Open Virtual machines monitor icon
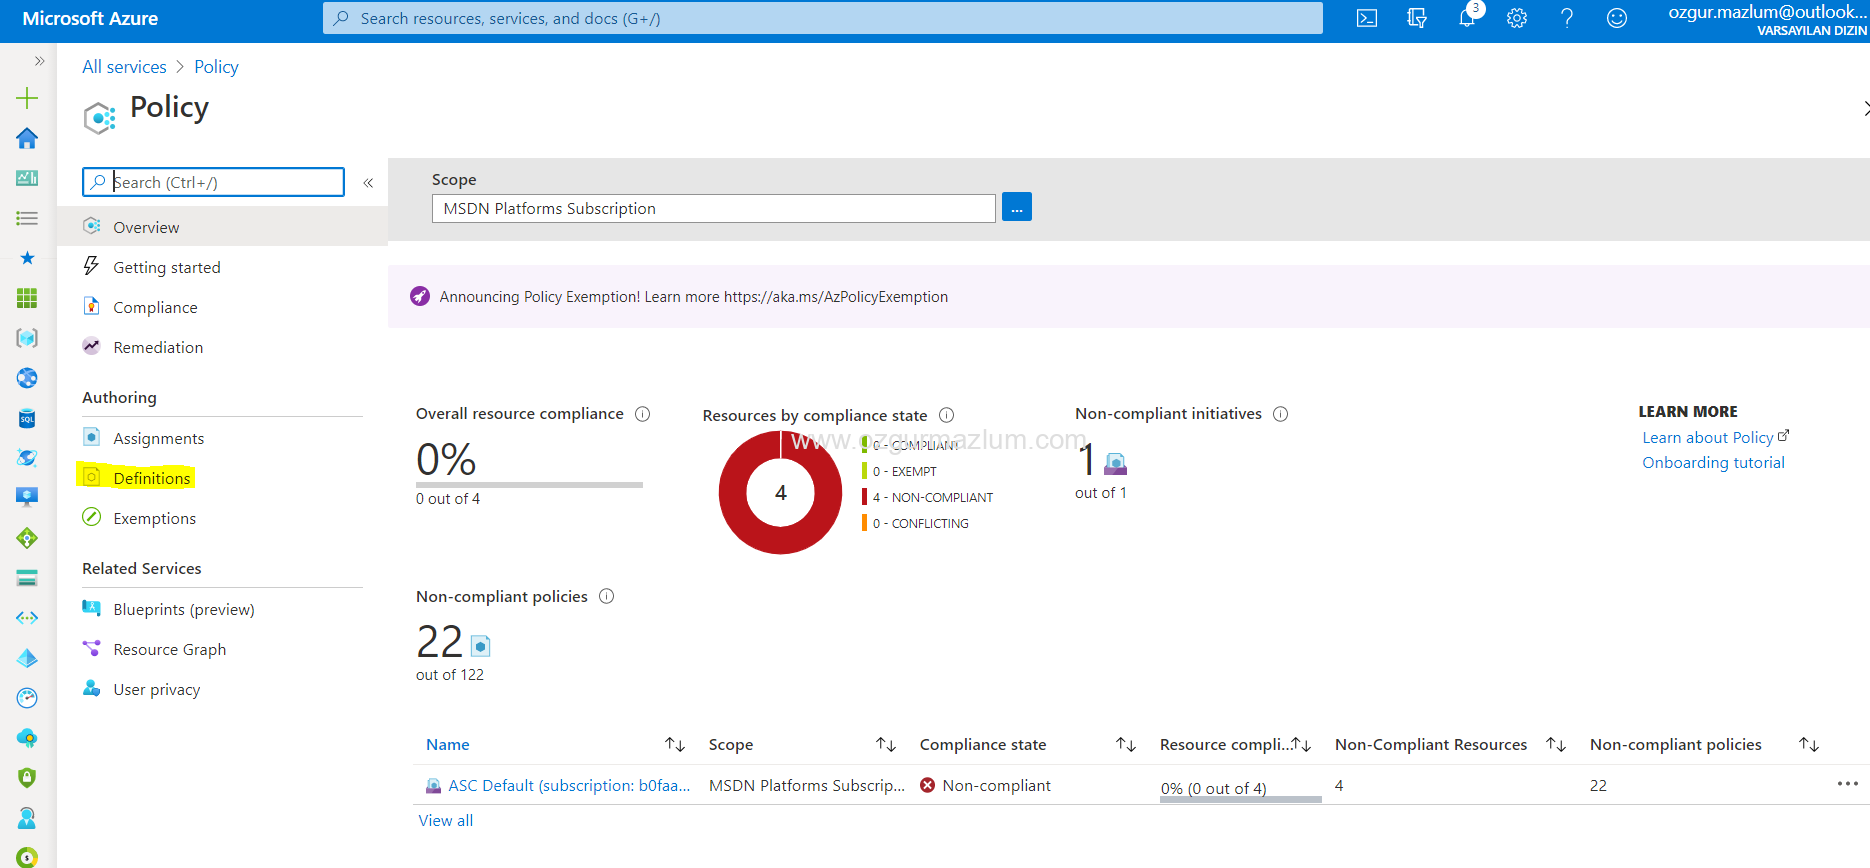The width and height of the screenshot is (1870, 868). click(x=27, y=497)
